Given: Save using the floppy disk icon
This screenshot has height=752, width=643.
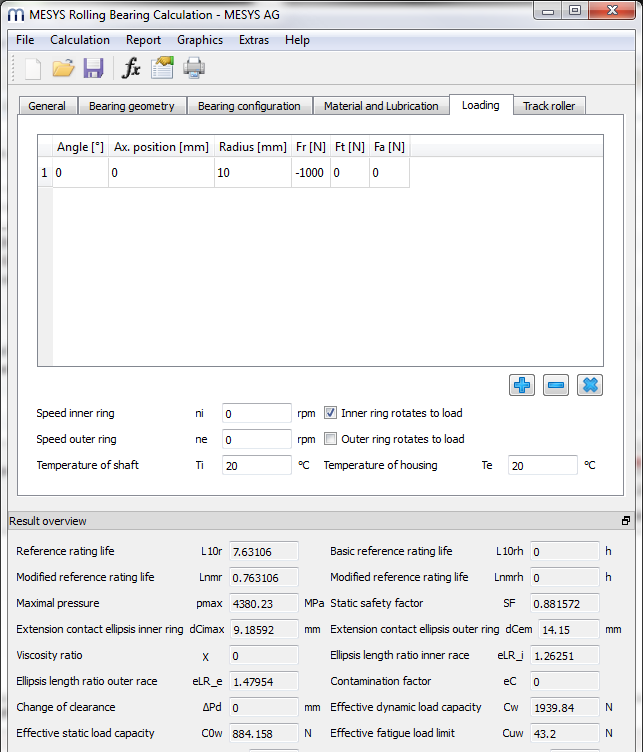Looking at the screenshot, I should 94,68.
